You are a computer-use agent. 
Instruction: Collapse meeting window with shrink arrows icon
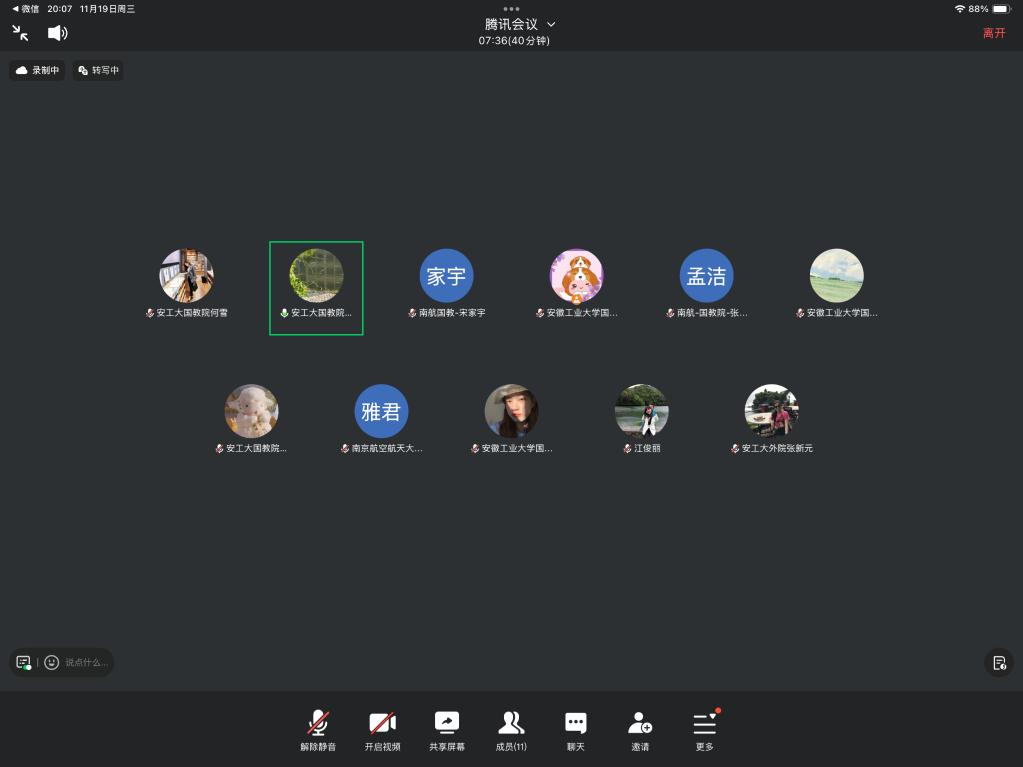tap(20, 33)
